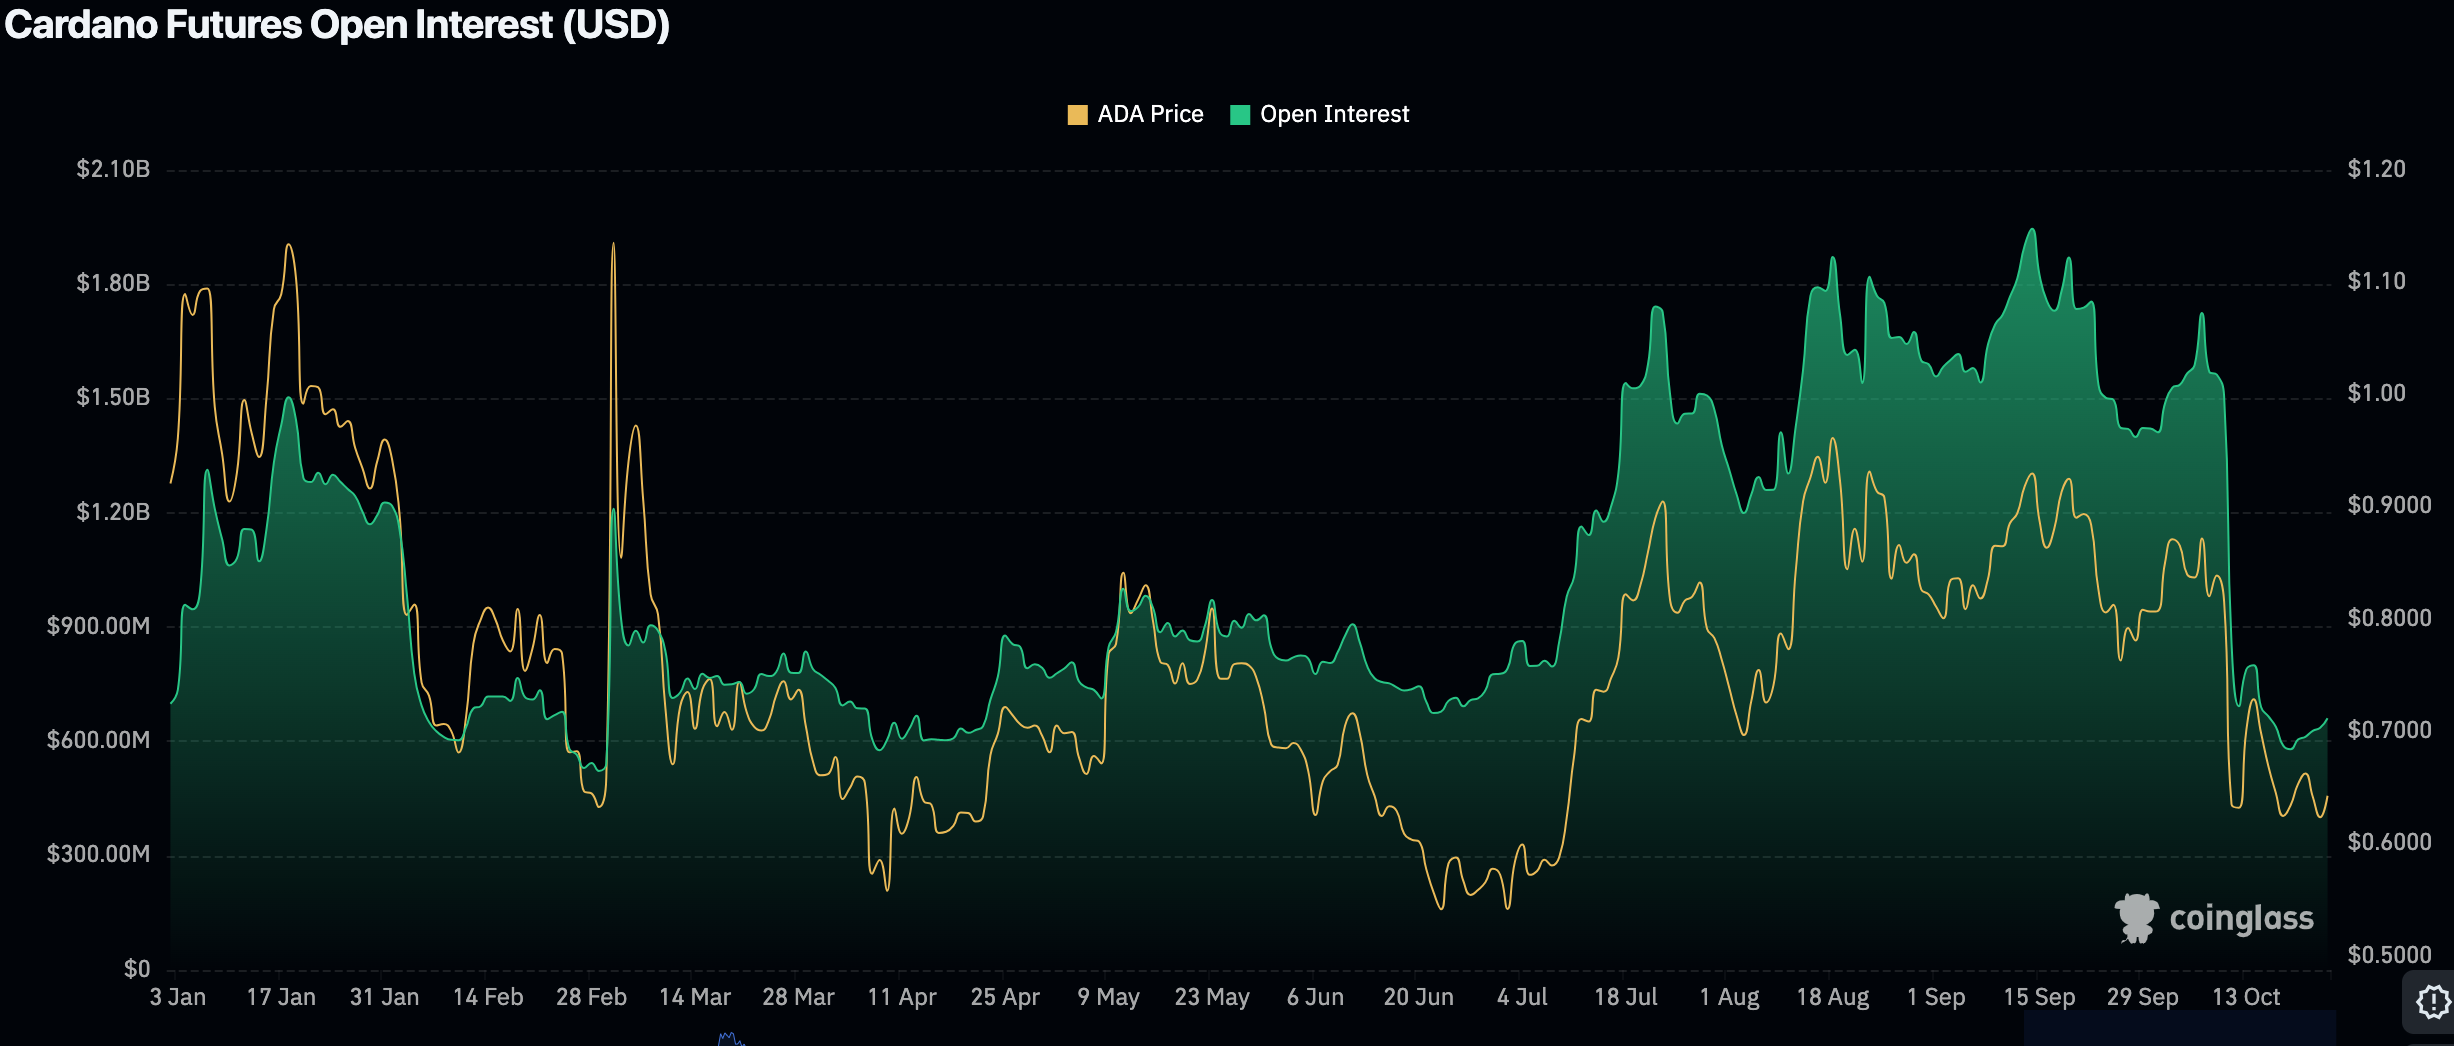
Task: Click the 15 Sep x-axis date label
Action: pyautogui.click(x=2039, y=997)
